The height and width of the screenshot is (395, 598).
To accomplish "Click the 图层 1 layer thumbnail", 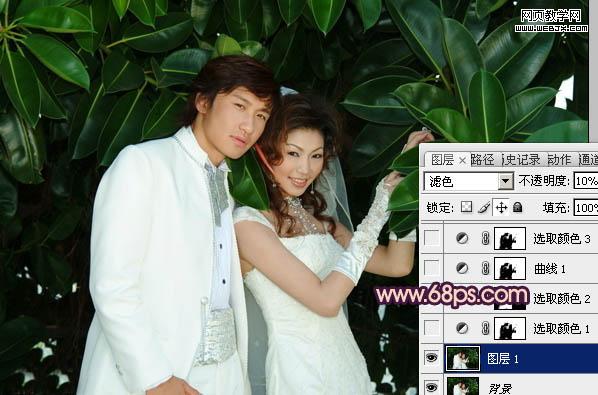I will [x=463, y=358].
